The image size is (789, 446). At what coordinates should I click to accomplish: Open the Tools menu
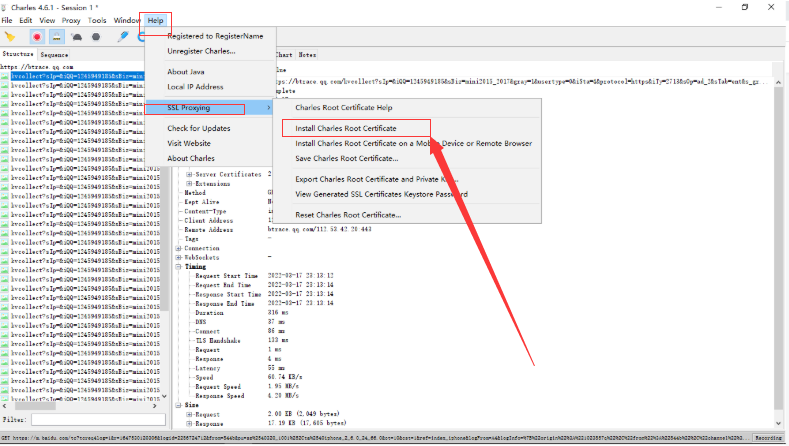click(97, 21)
